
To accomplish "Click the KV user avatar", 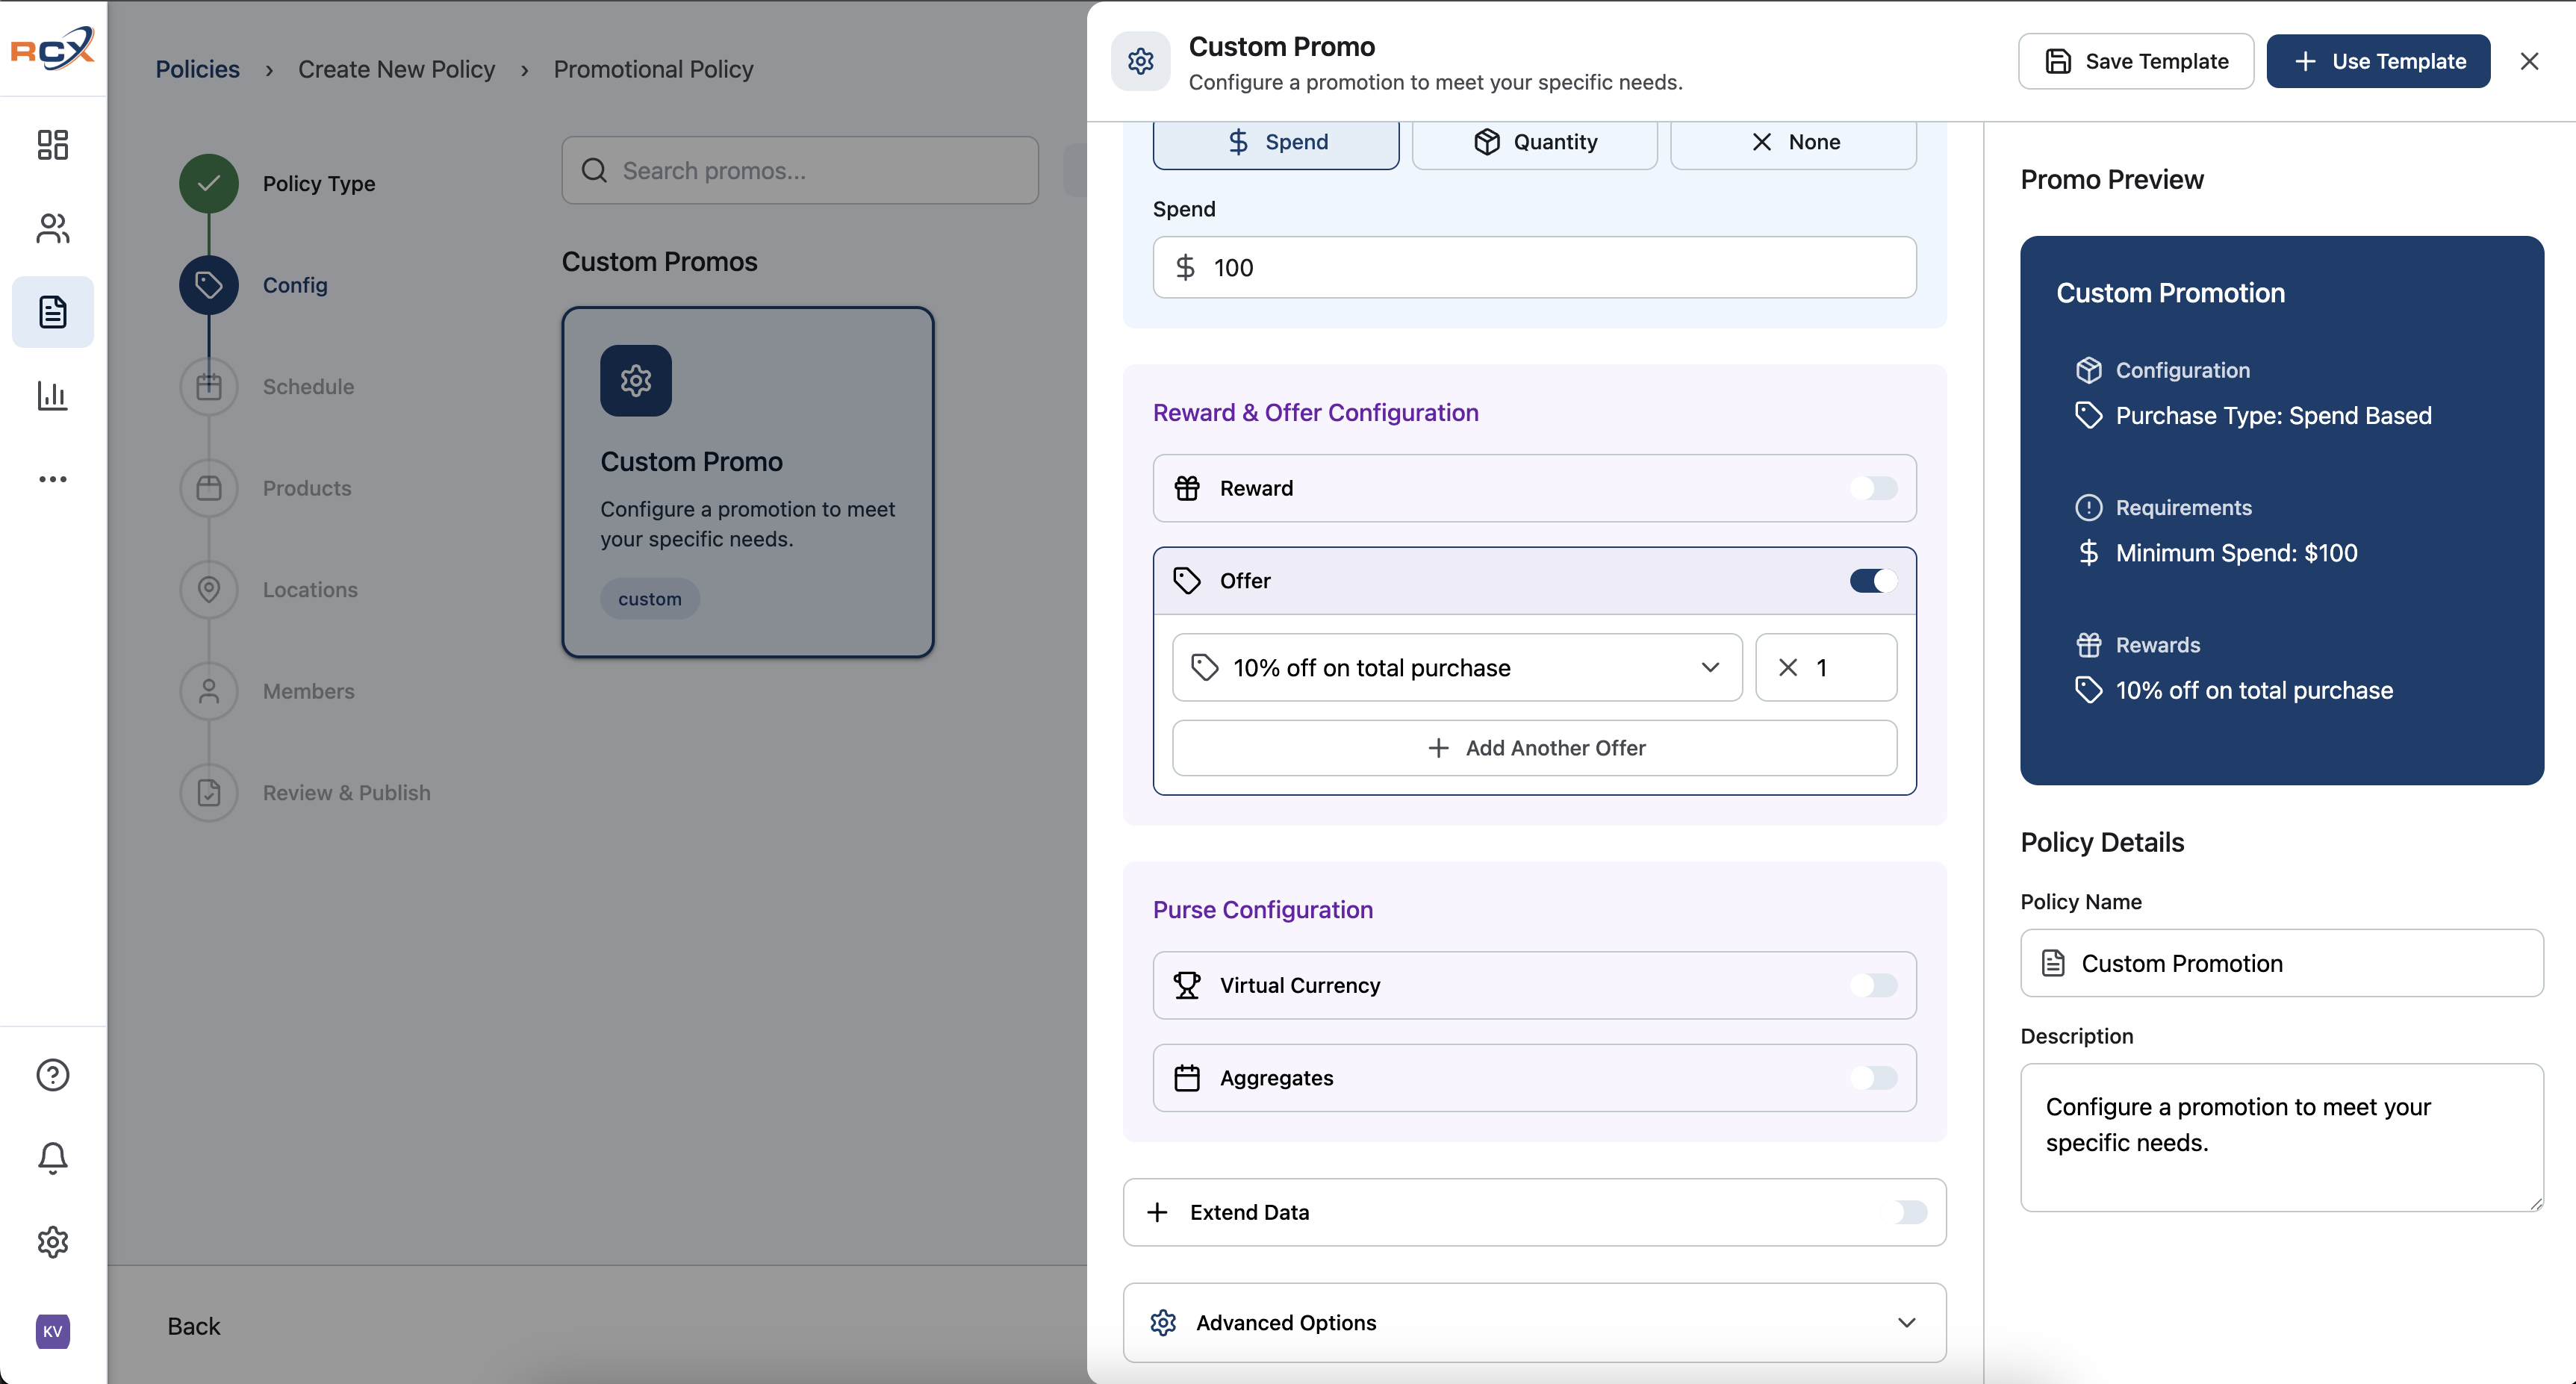I will click(x=53, y=1331).
